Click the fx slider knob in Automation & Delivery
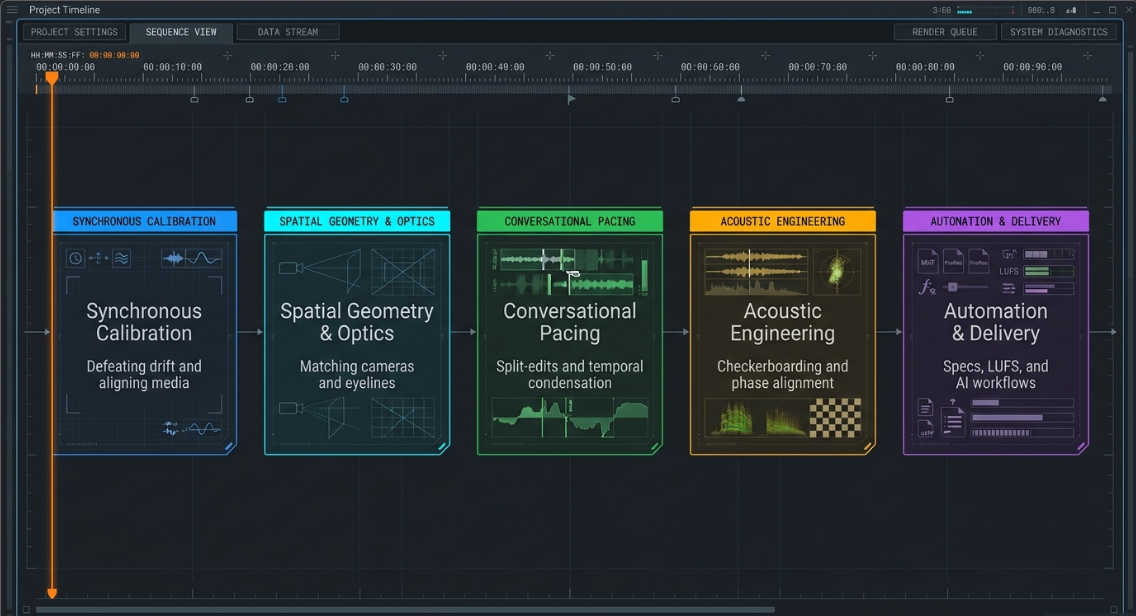The height and width of the screenshot is (616, 1136). [953, 287]
